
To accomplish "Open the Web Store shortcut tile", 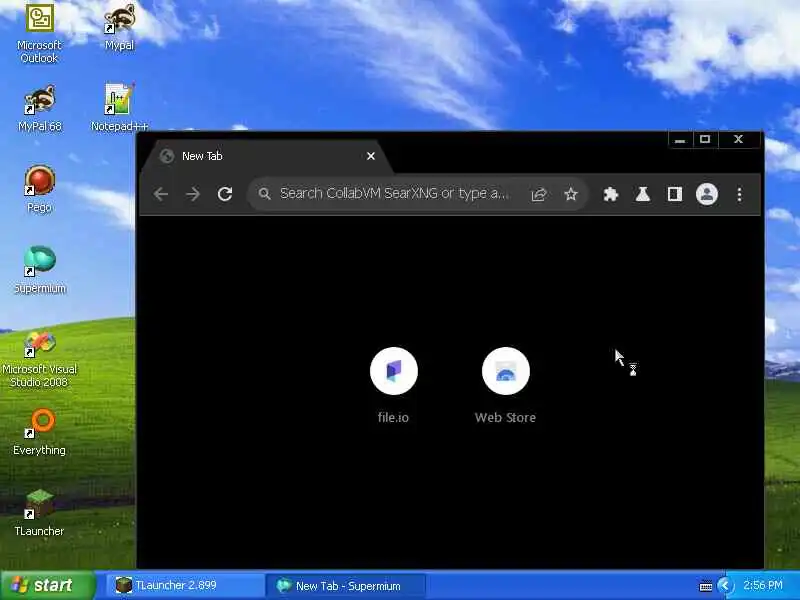I will 506,385.
